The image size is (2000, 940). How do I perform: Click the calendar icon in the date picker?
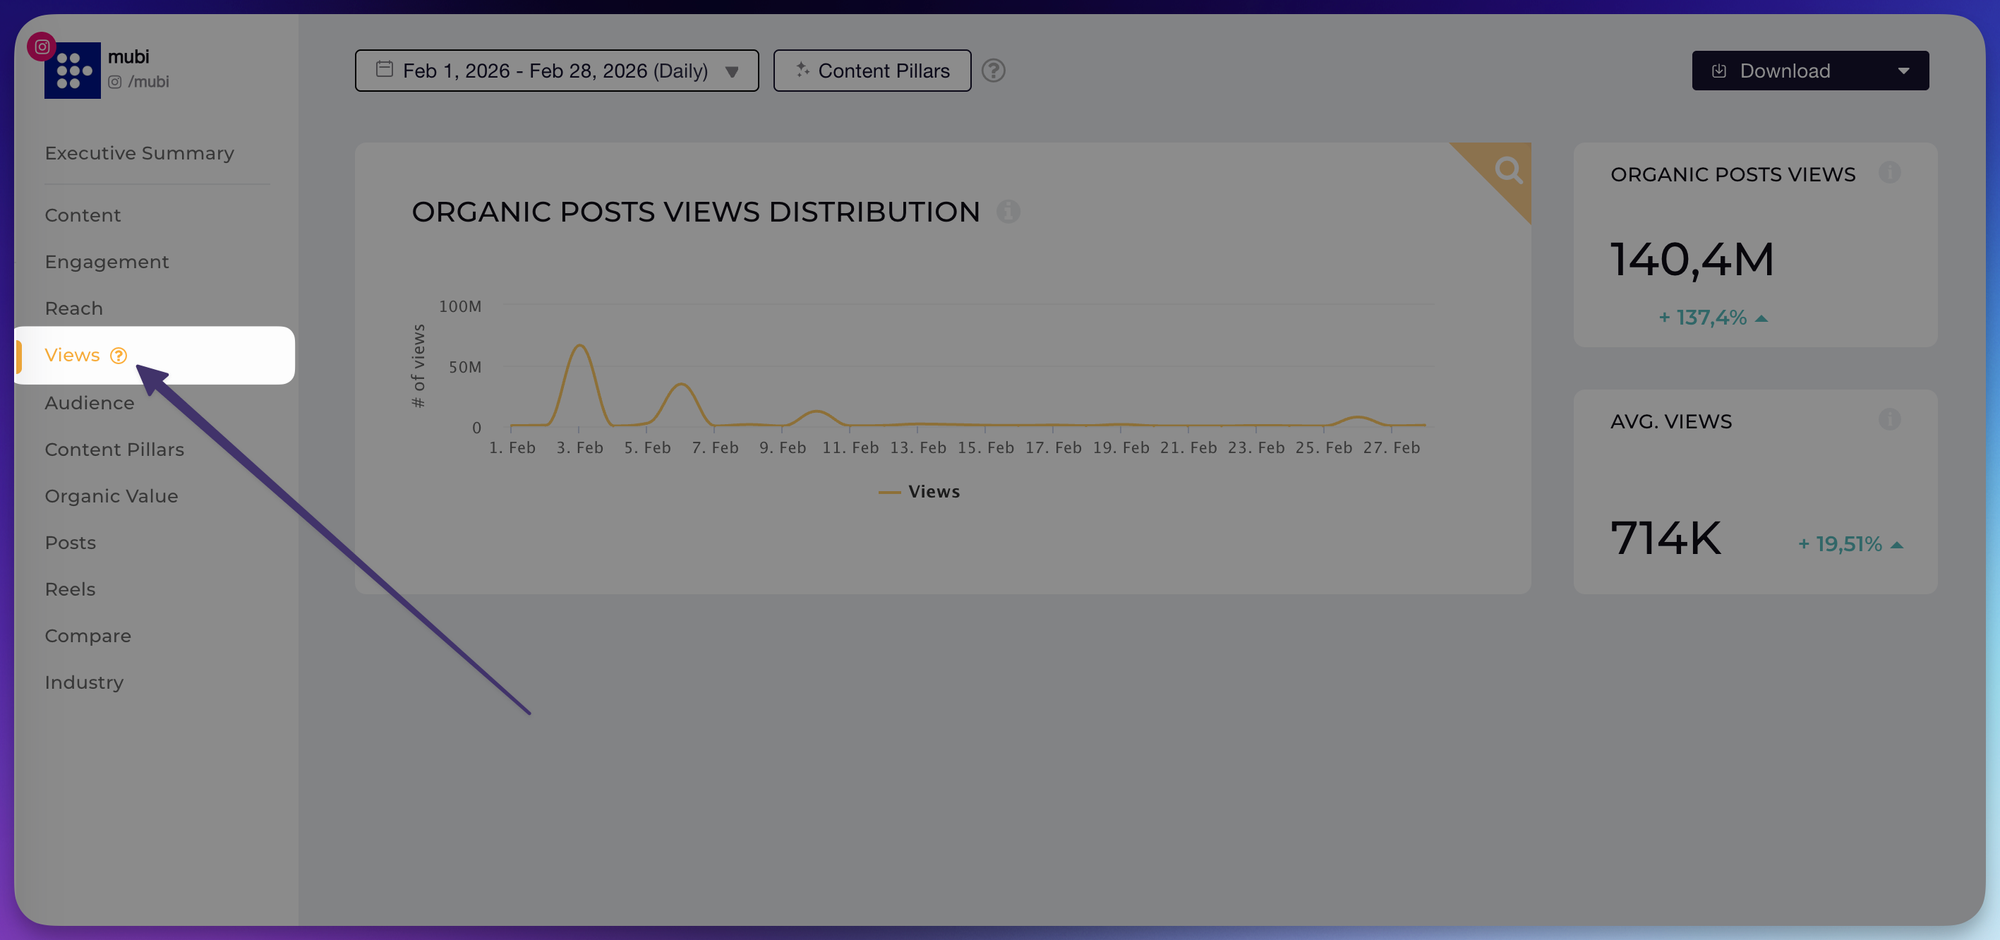[x=385, y=70]
